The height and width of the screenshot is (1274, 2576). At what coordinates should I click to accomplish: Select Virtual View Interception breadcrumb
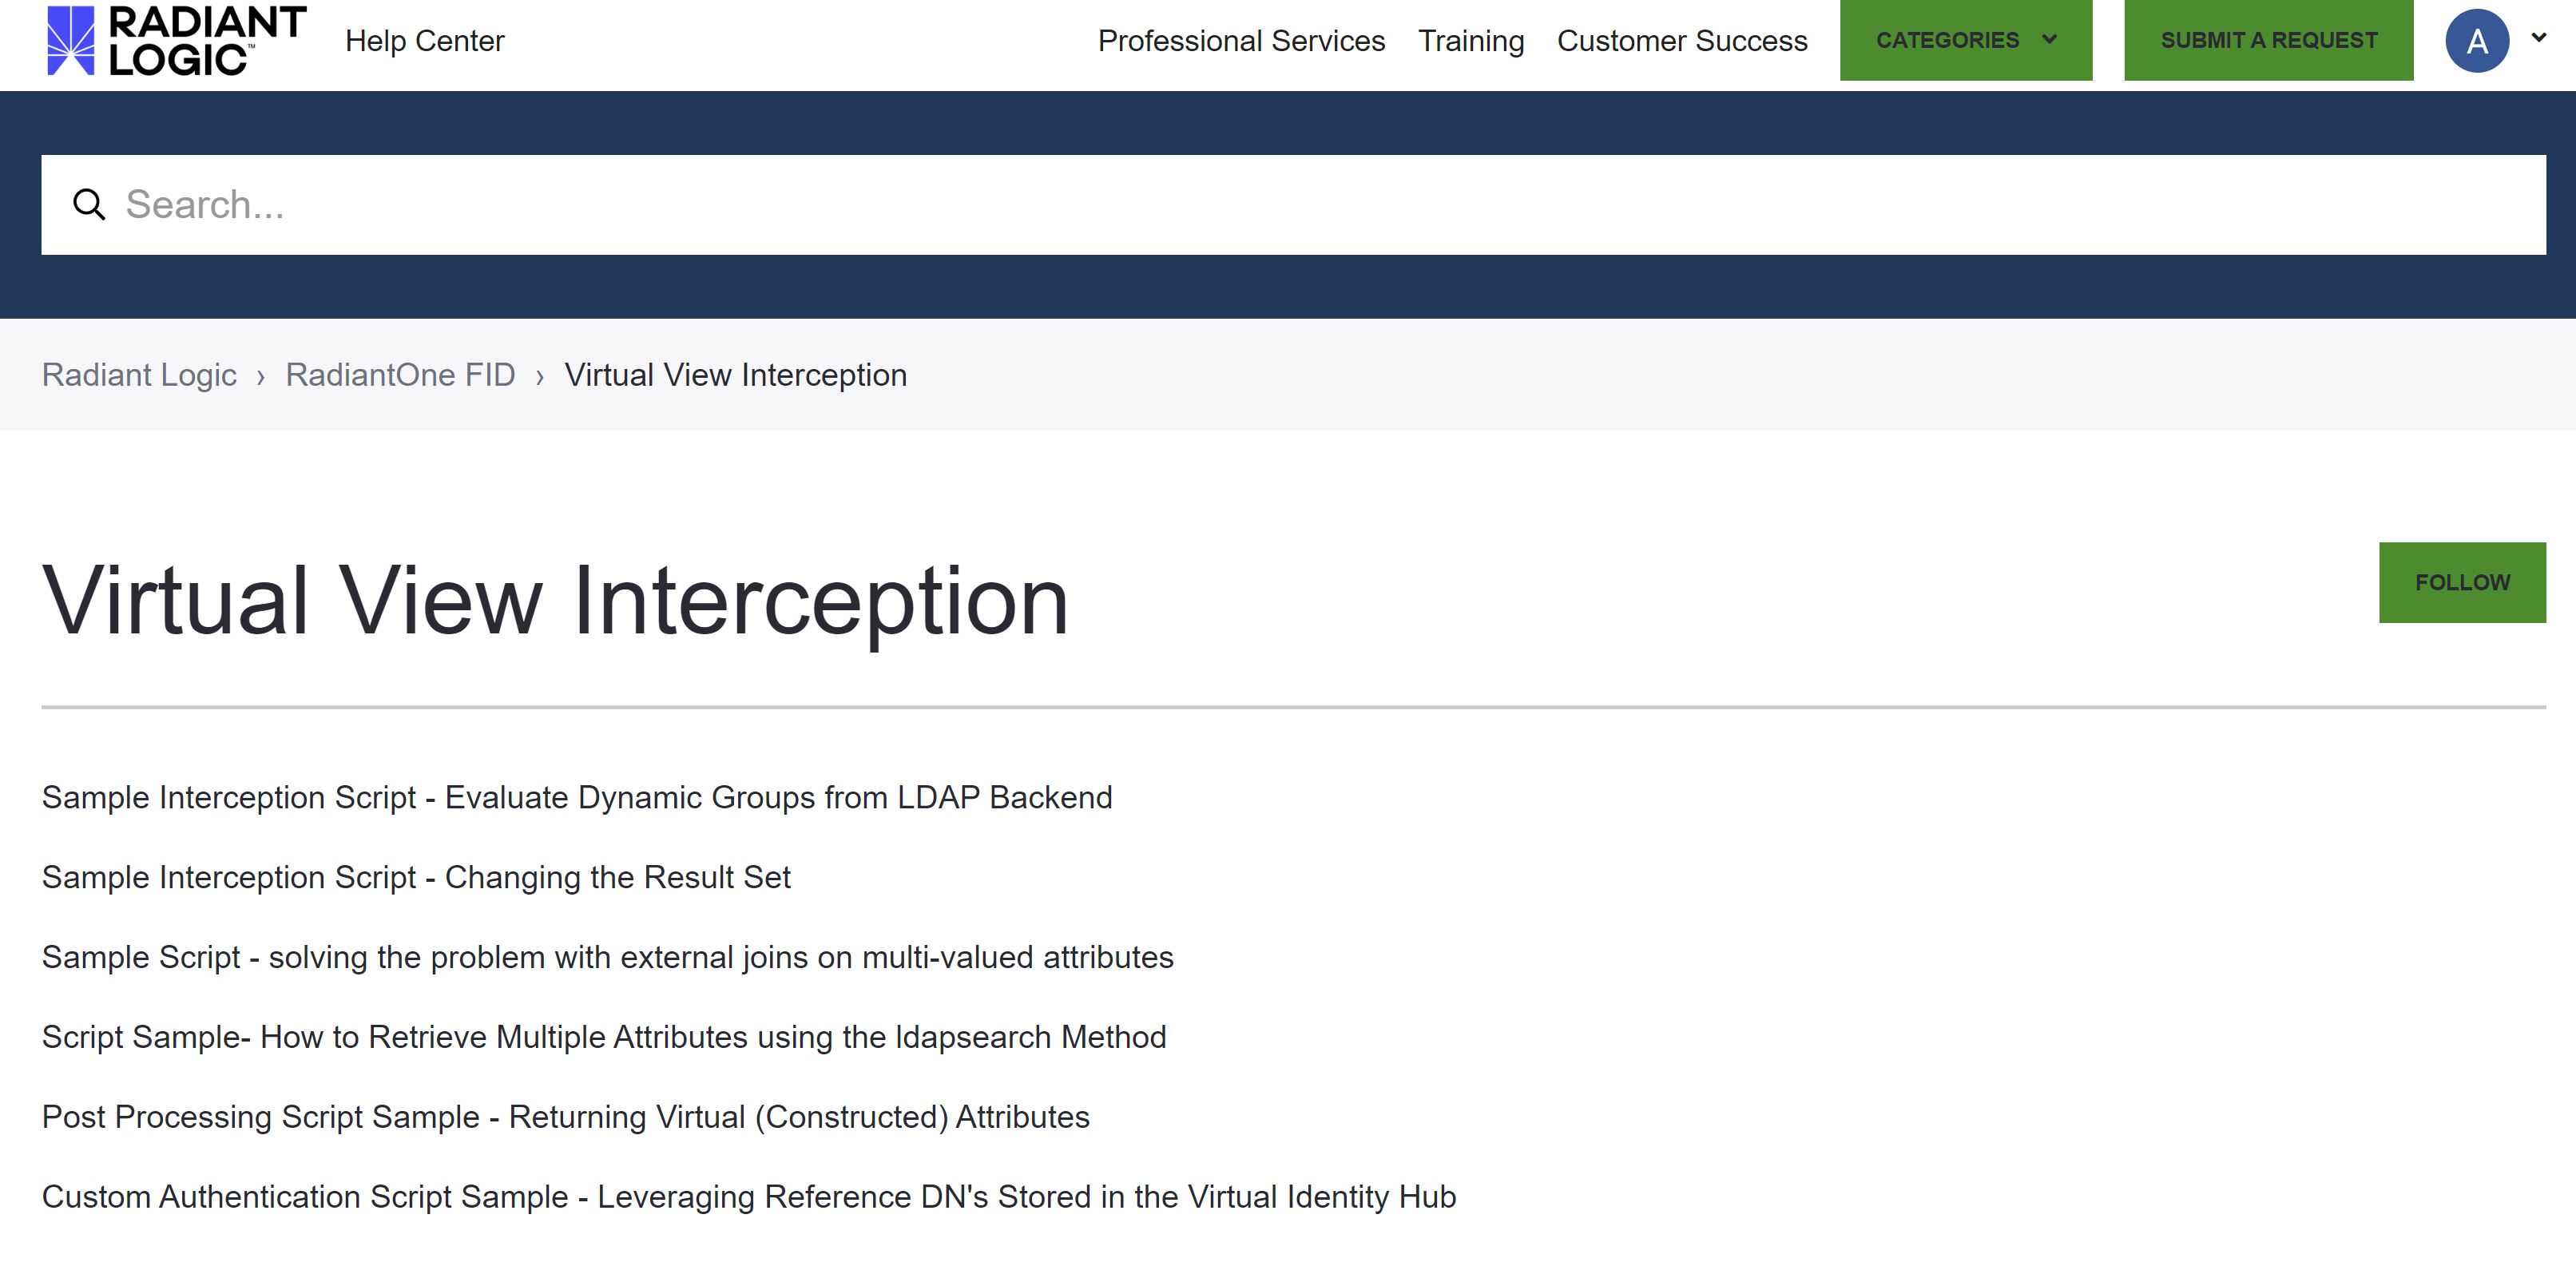736,375
